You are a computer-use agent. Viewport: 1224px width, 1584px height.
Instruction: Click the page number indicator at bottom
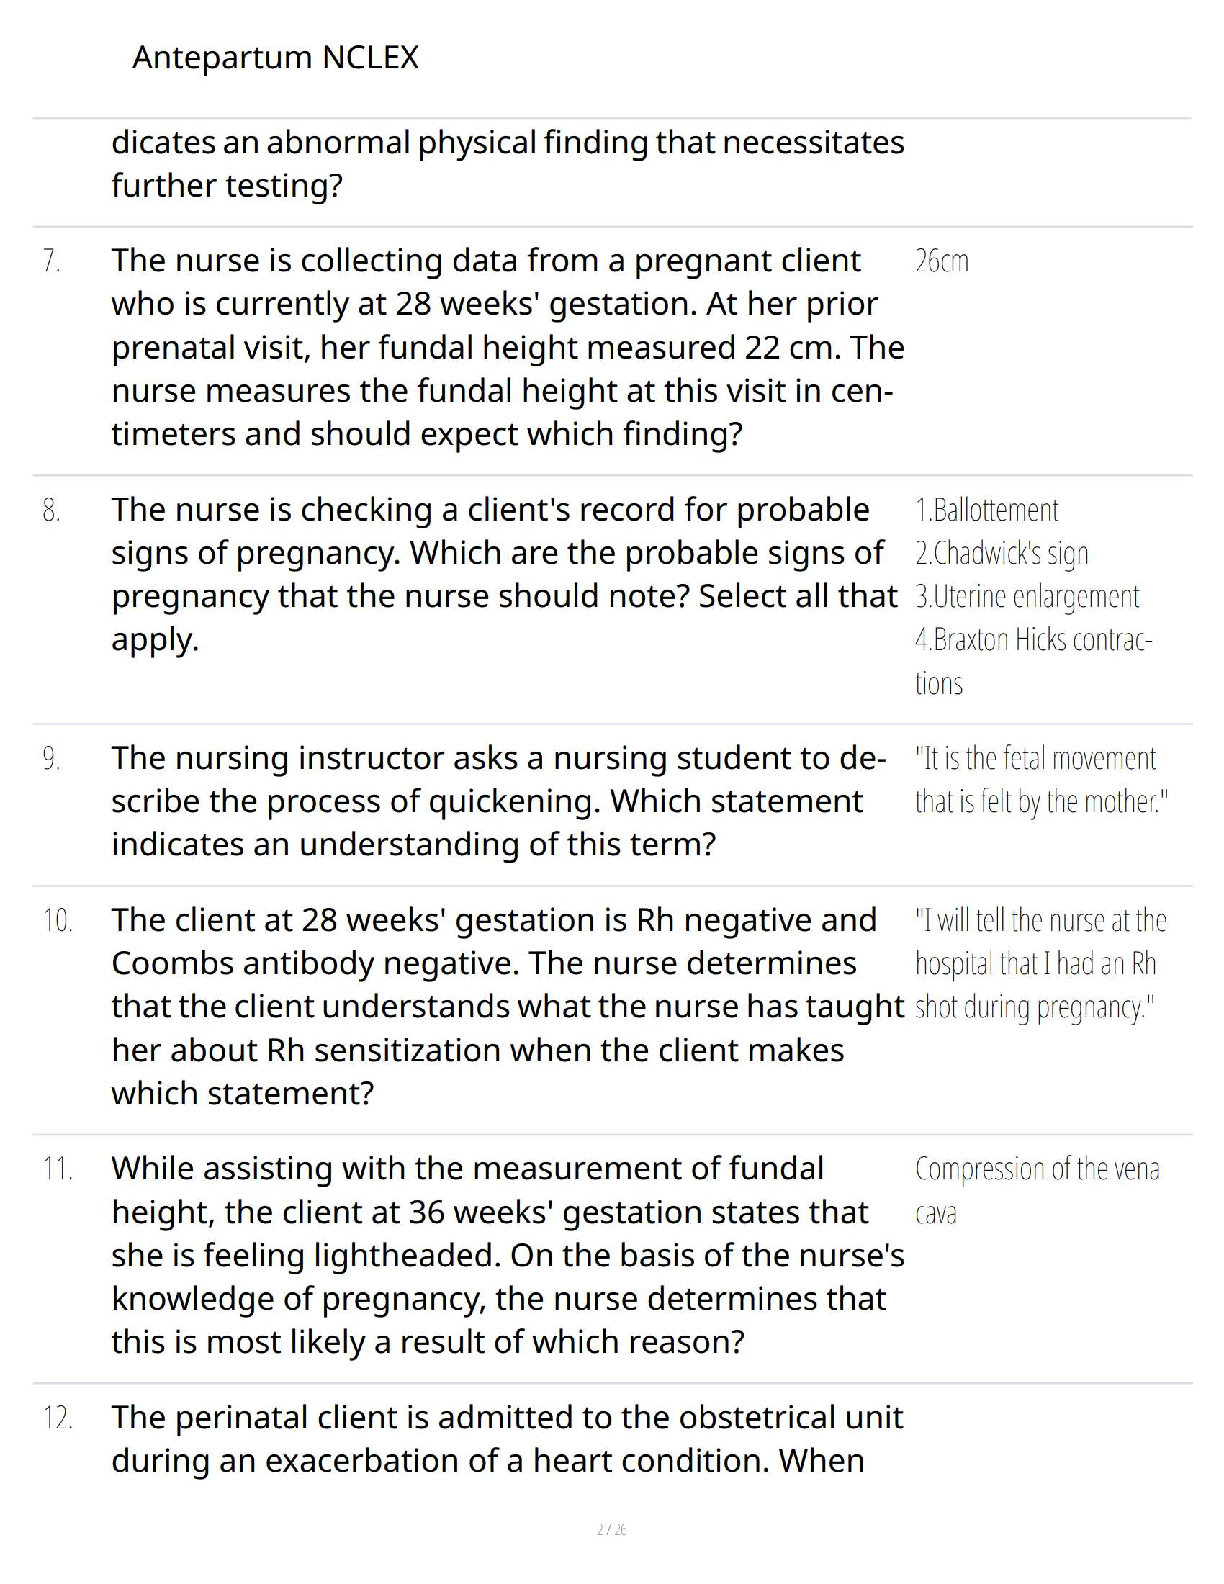point(611,1529)
